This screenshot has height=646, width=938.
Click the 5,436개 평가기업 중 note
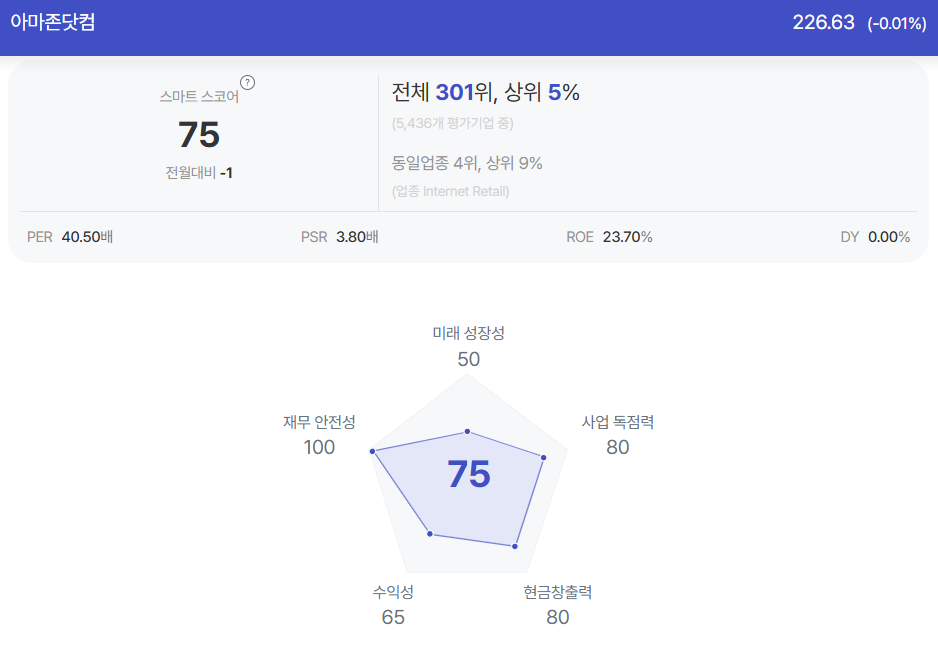(x=453, y=123)
